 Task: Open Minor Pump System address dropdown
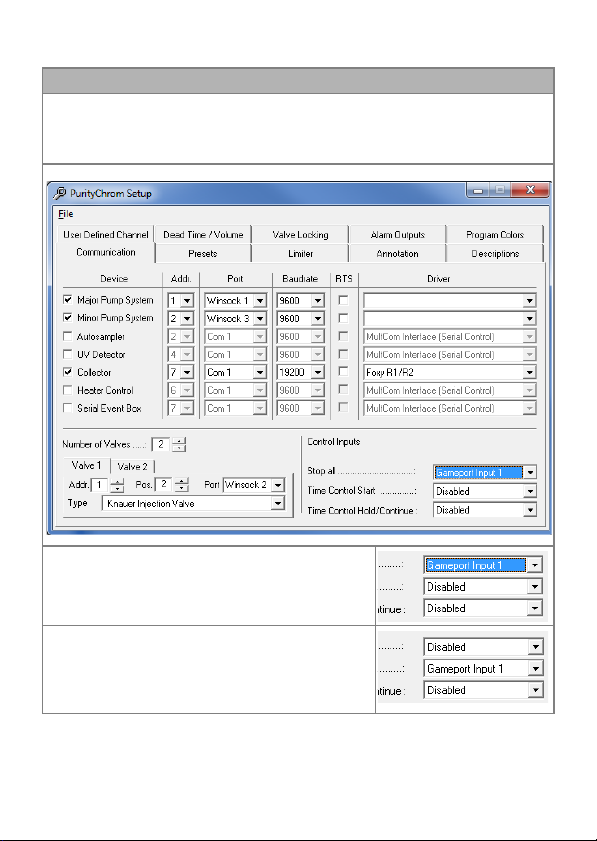187,319
